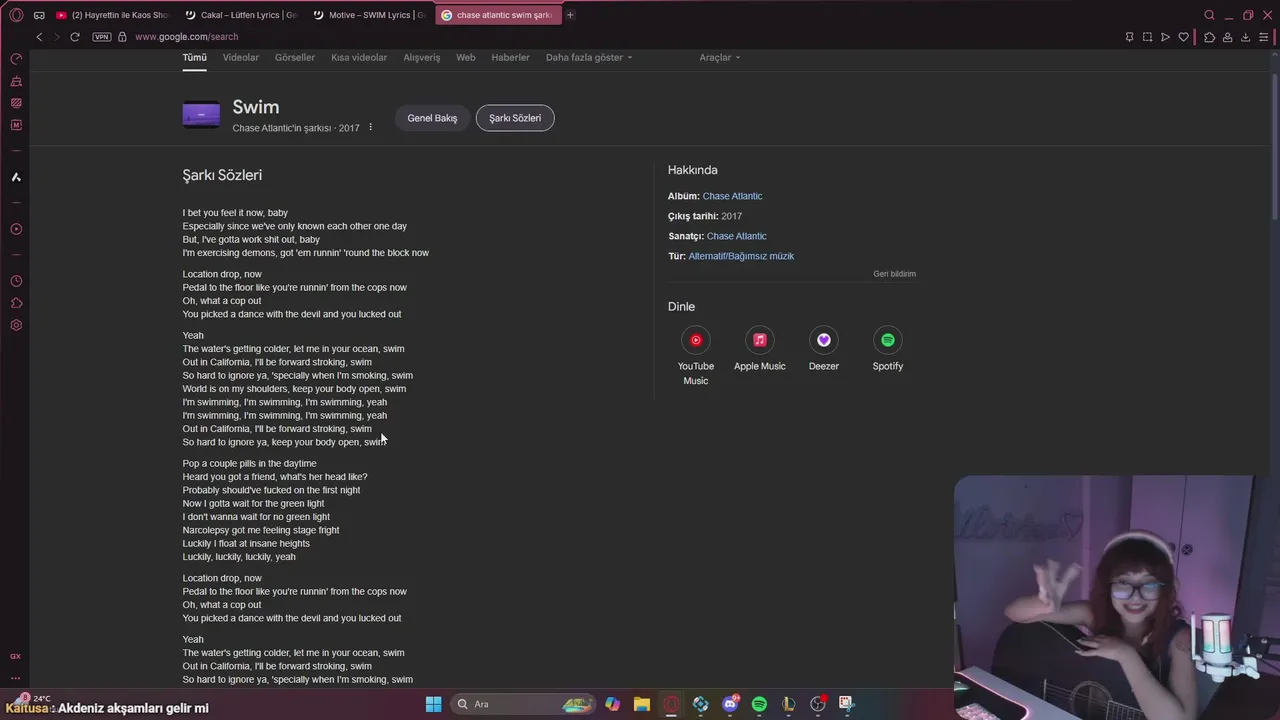
Task: Open League of Legends taskbar icon
Action: [788, 704]
